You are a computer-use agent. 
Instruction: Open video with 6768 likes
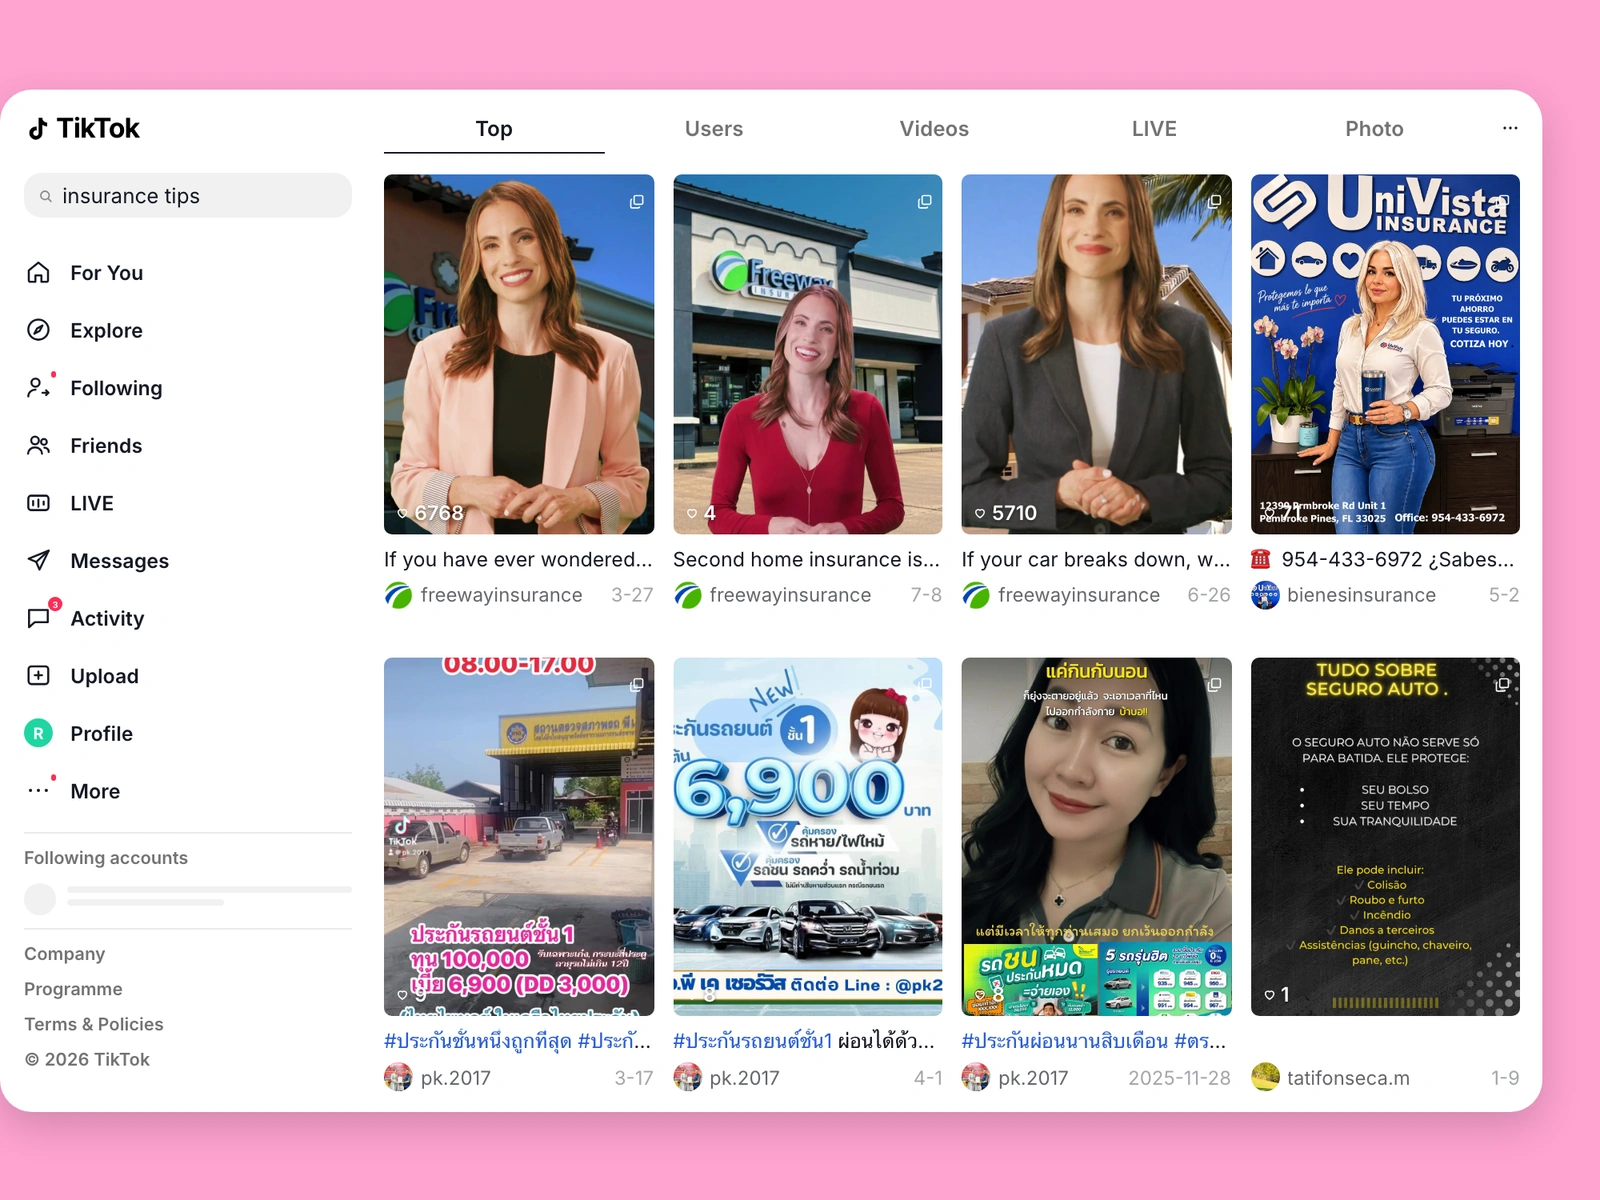519,354
